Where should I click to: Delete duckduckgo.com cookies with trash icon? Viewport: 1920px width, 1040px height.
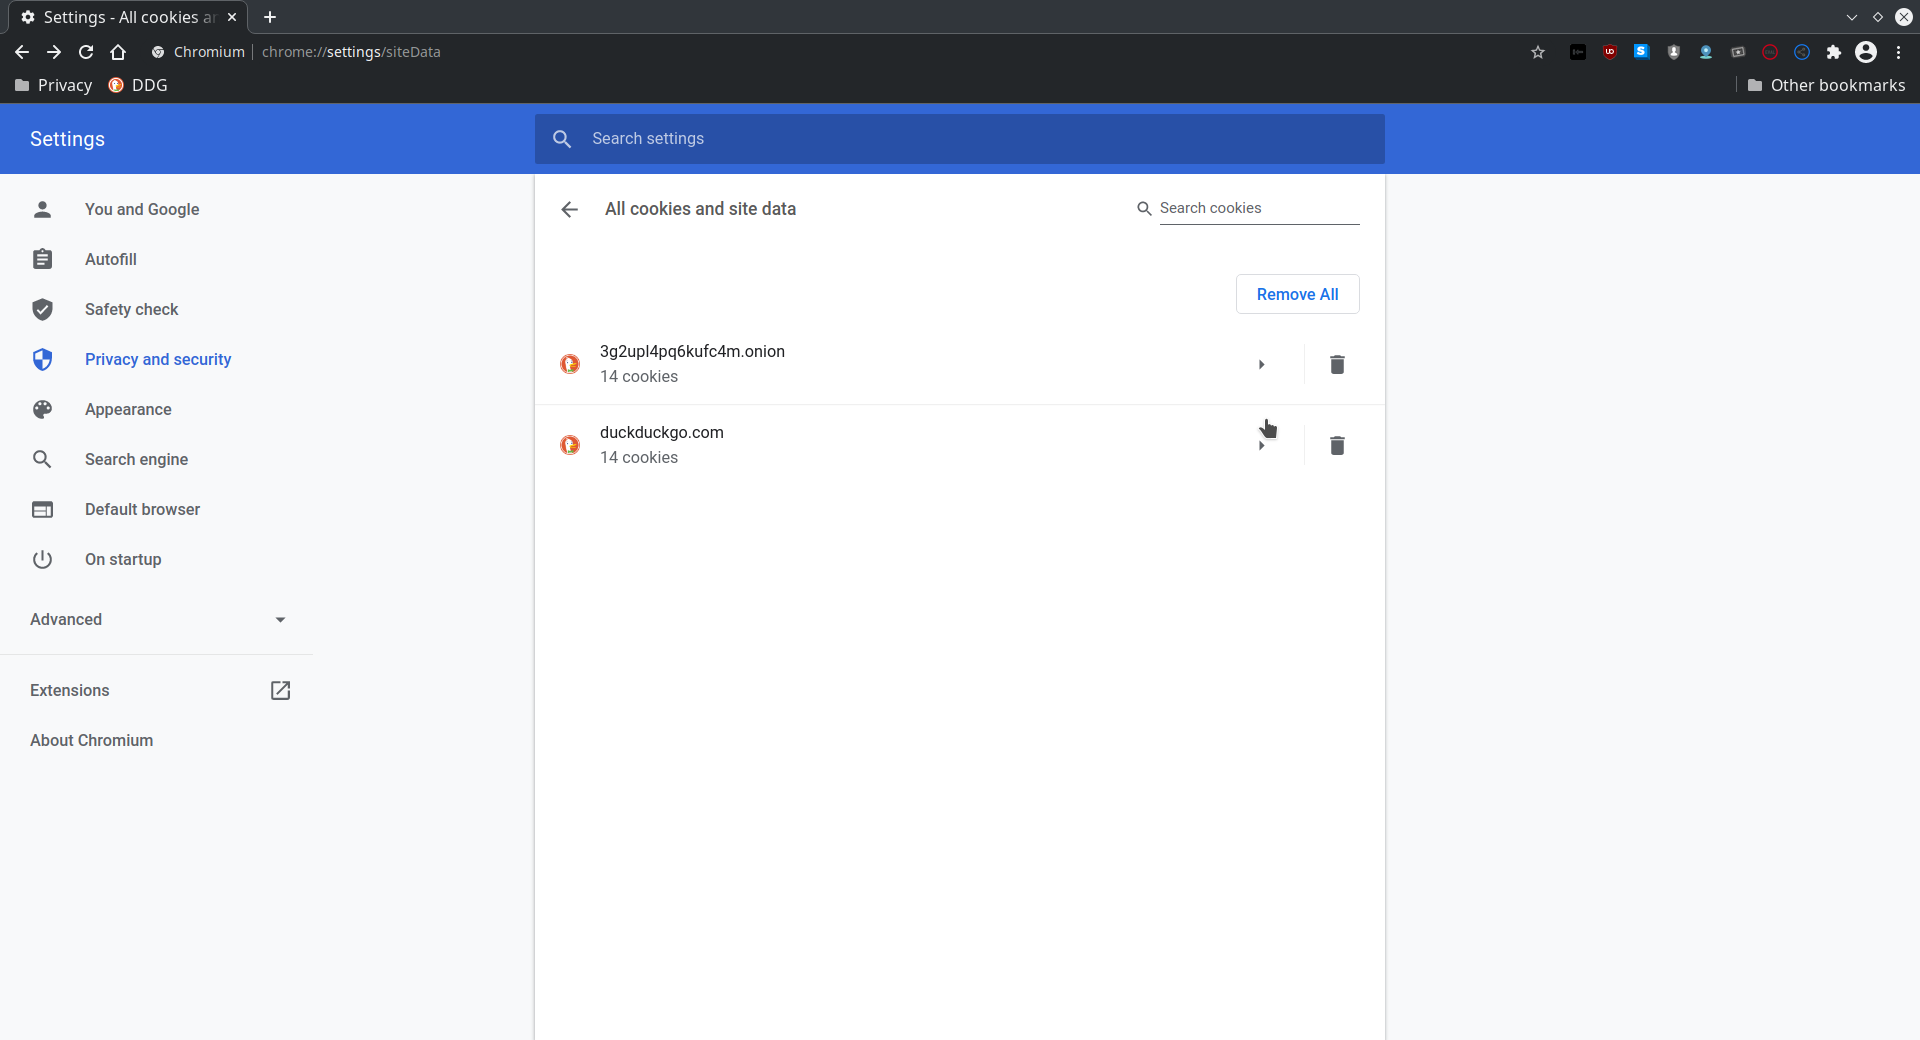click(x=1337, y=445)
